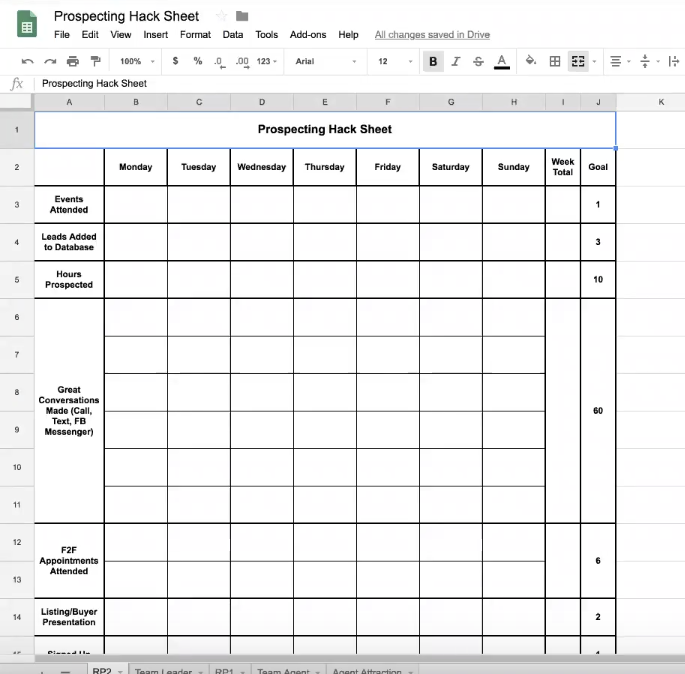Click the Hours Prospected cell
Image resolution: width=685 pixels, height=674 pixels.
[69, 280]
